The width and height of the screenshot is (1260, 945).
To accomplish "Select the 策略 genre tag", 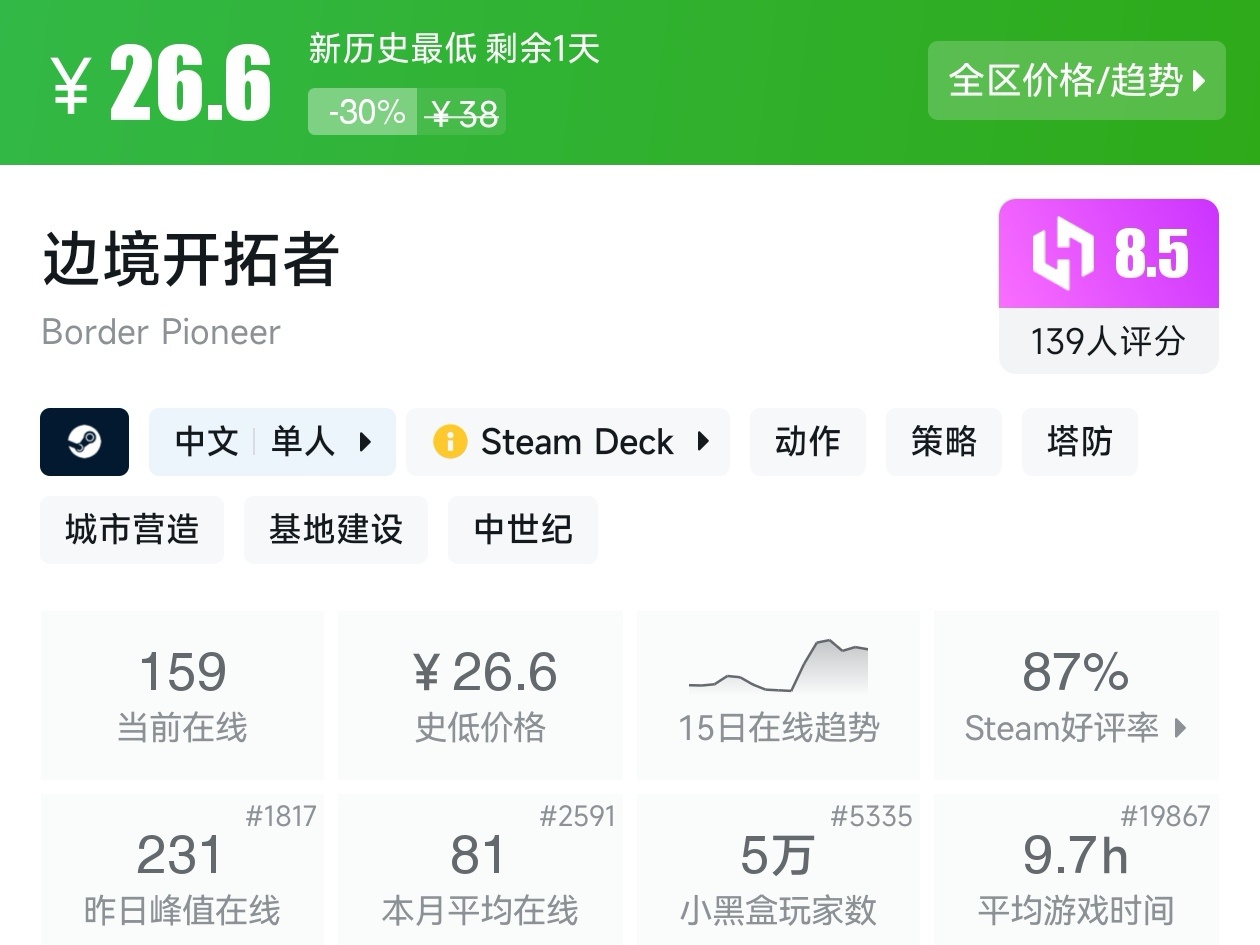I will click(943, 442).
